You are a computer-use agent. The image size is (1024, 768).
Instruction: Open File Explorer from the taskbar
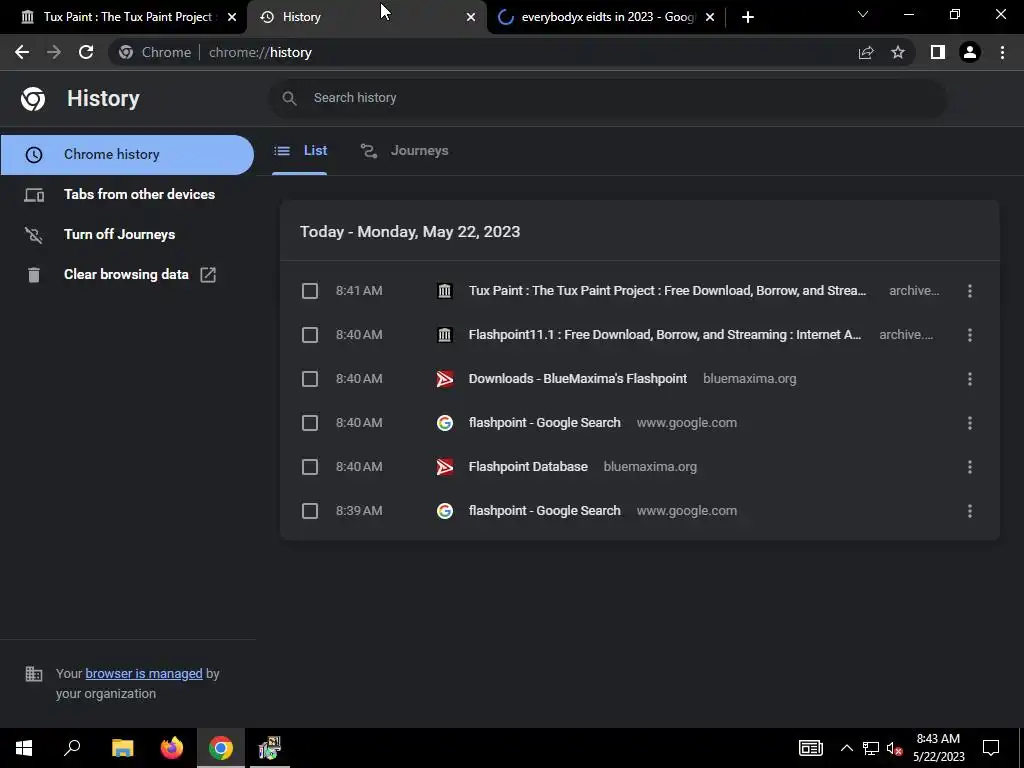[x=122, y=748]
